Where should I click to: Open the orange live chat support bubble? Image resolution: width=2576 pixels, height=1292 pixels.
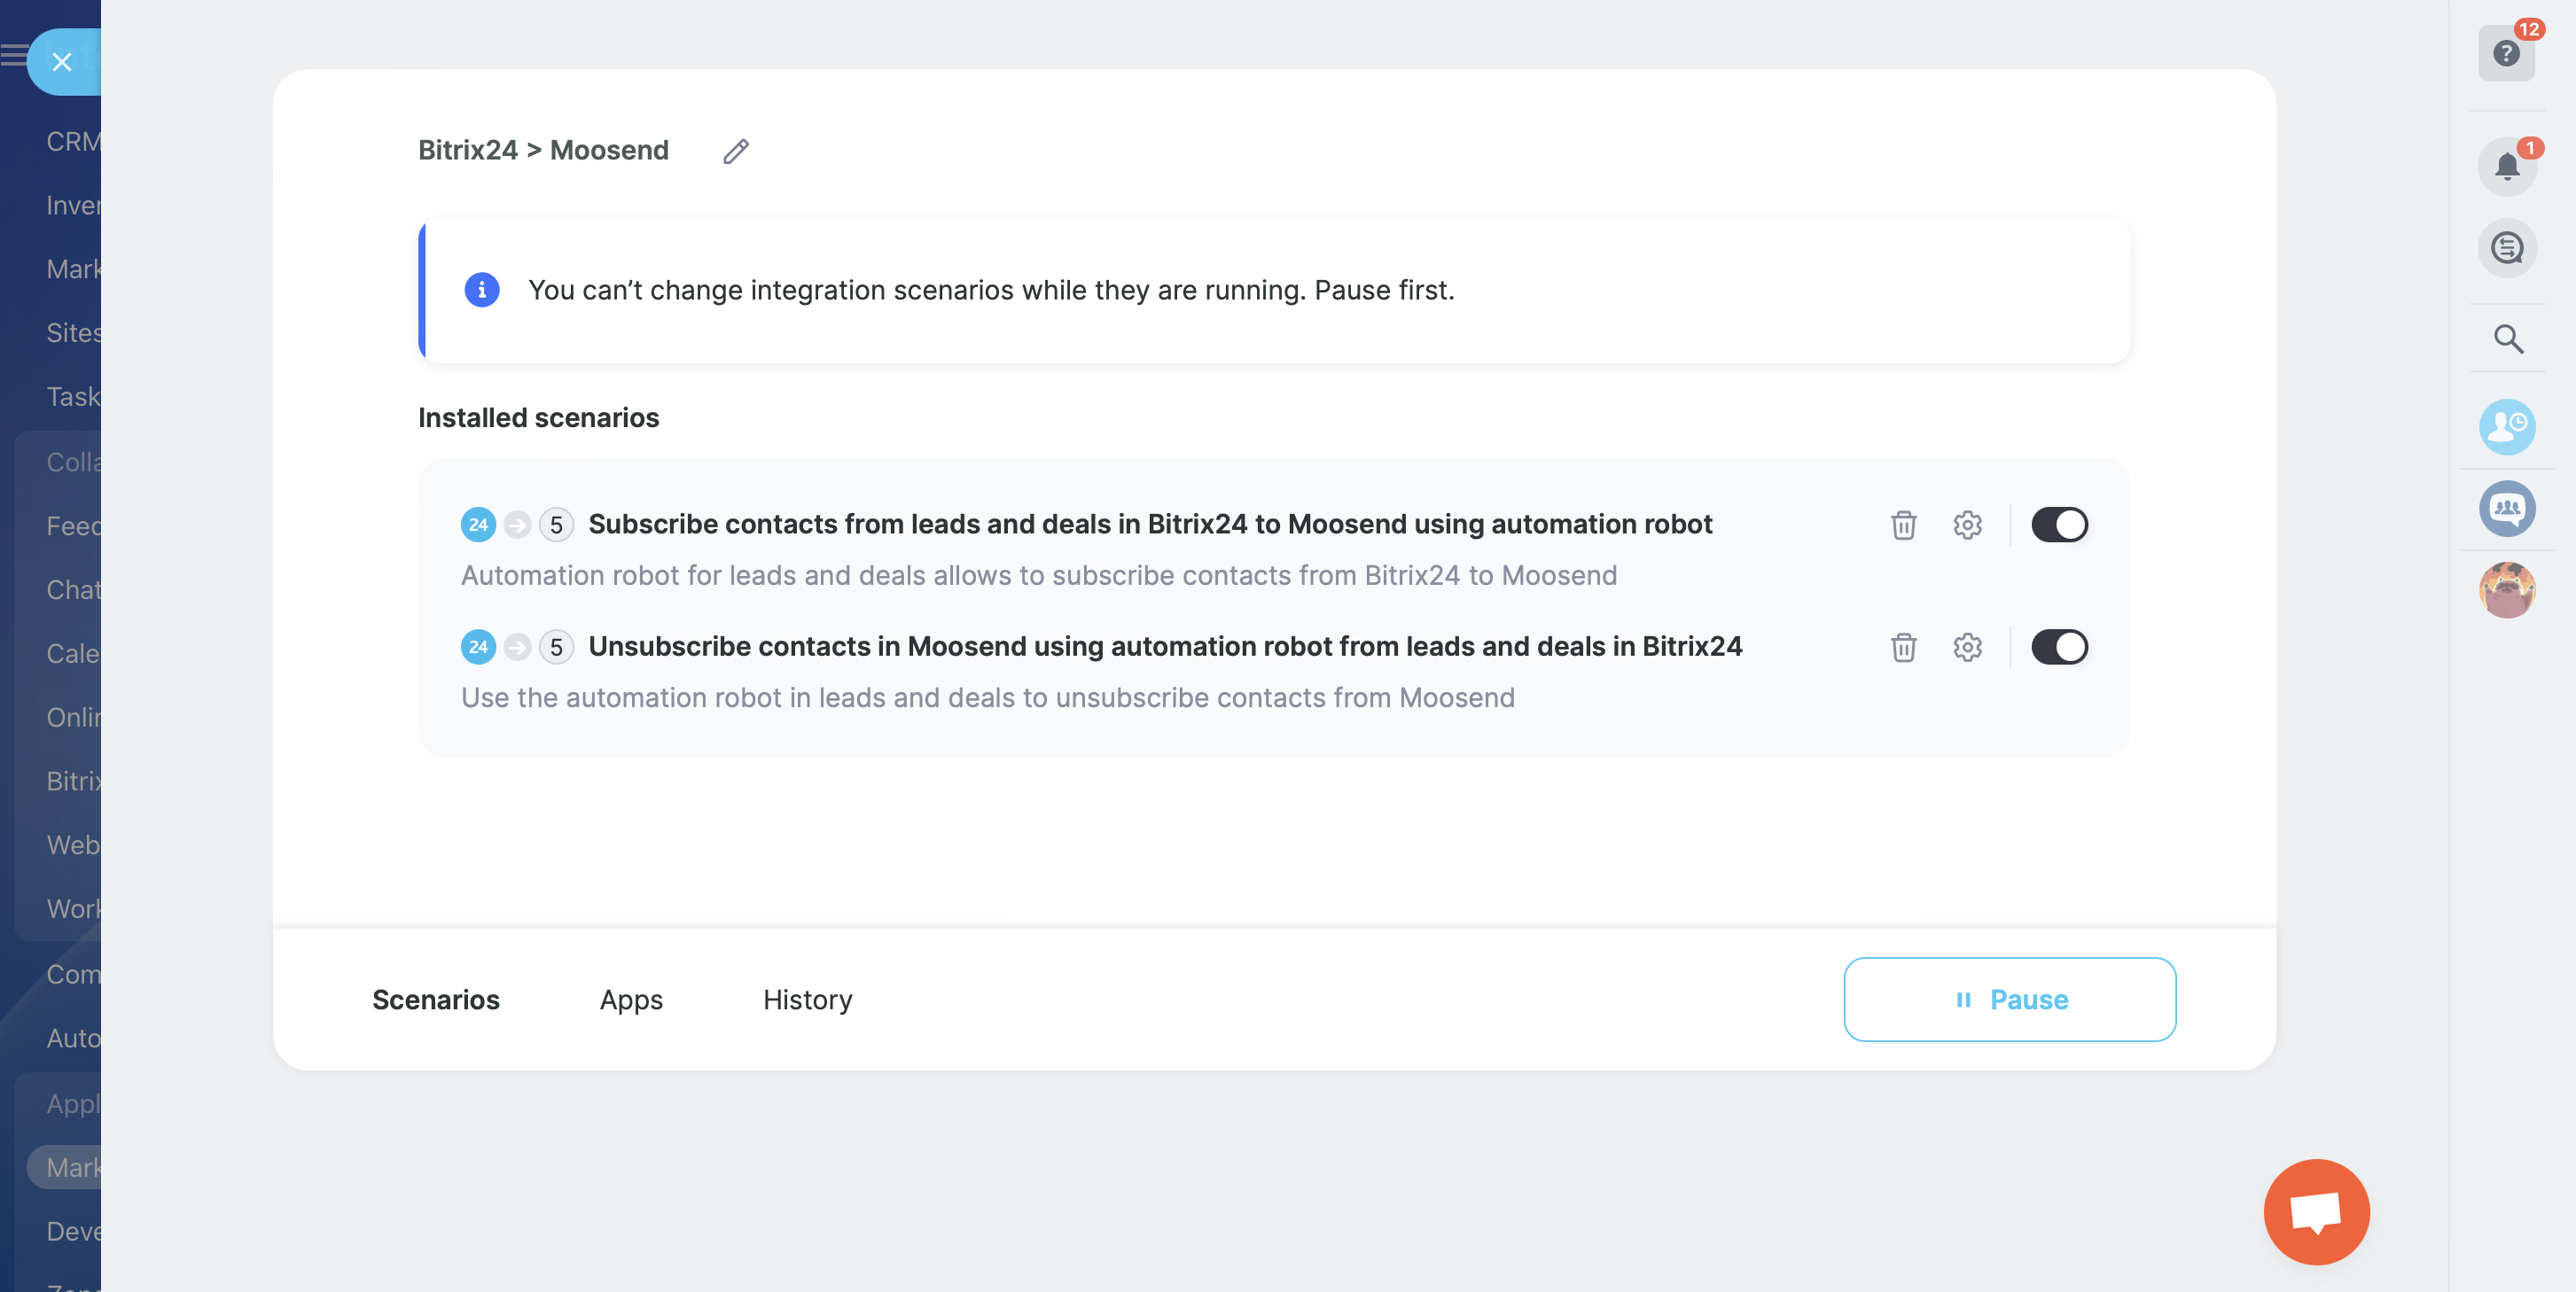[2316, 1211]
